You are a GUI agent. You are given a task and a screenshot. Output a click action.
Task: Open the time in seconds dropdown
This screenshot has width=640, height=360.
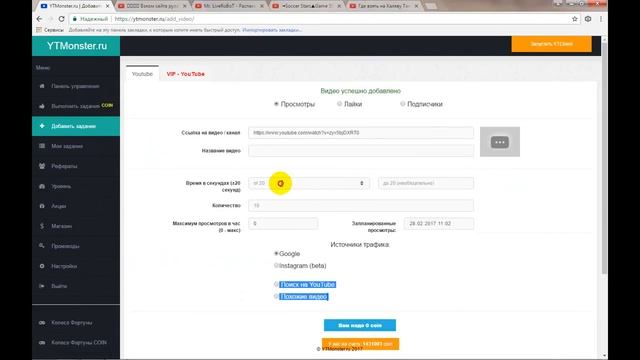(309, 183)
